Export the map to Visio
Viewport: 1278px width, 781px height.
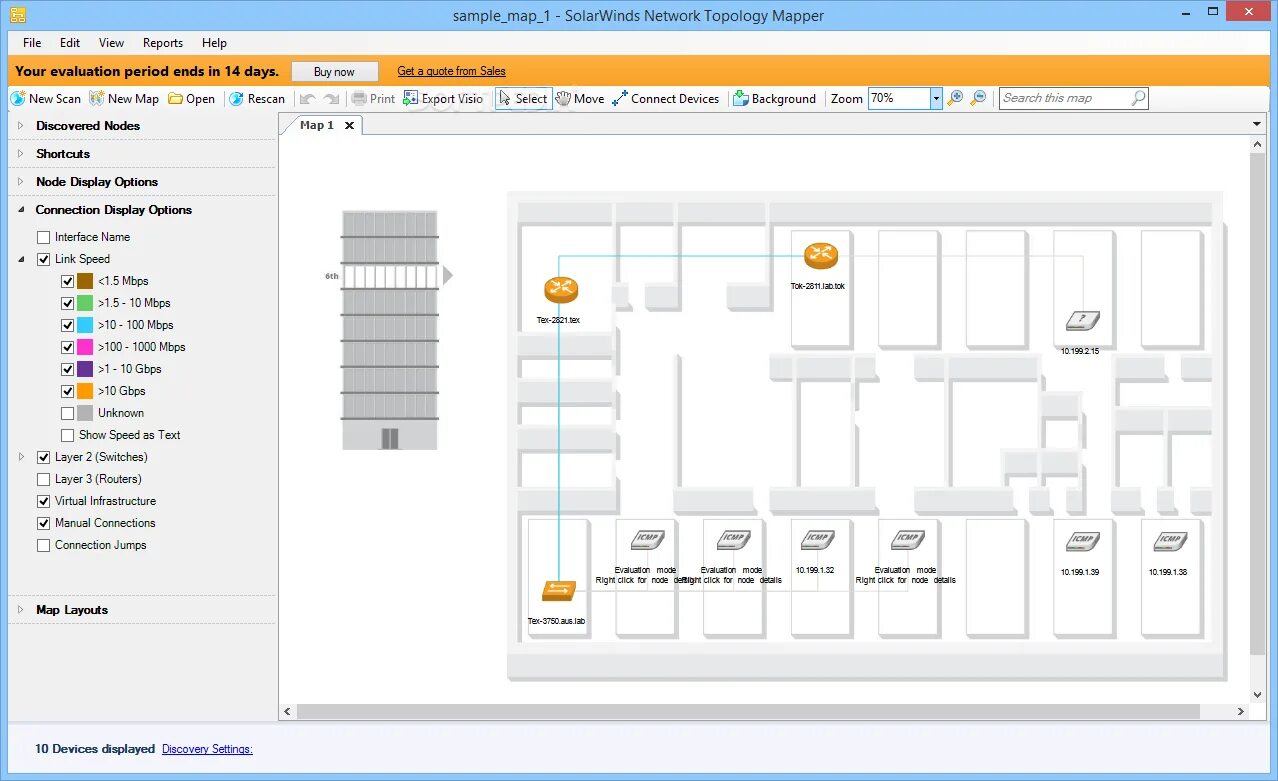click(443, 98)
